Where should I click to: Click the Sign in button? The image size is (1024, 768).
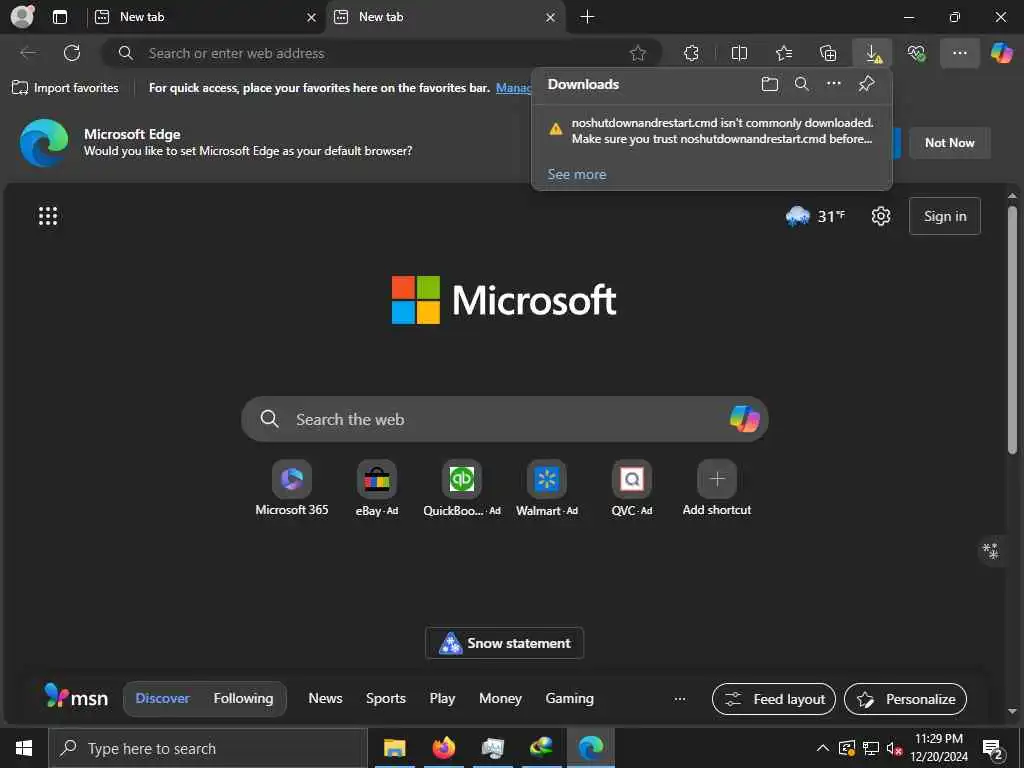945,216
